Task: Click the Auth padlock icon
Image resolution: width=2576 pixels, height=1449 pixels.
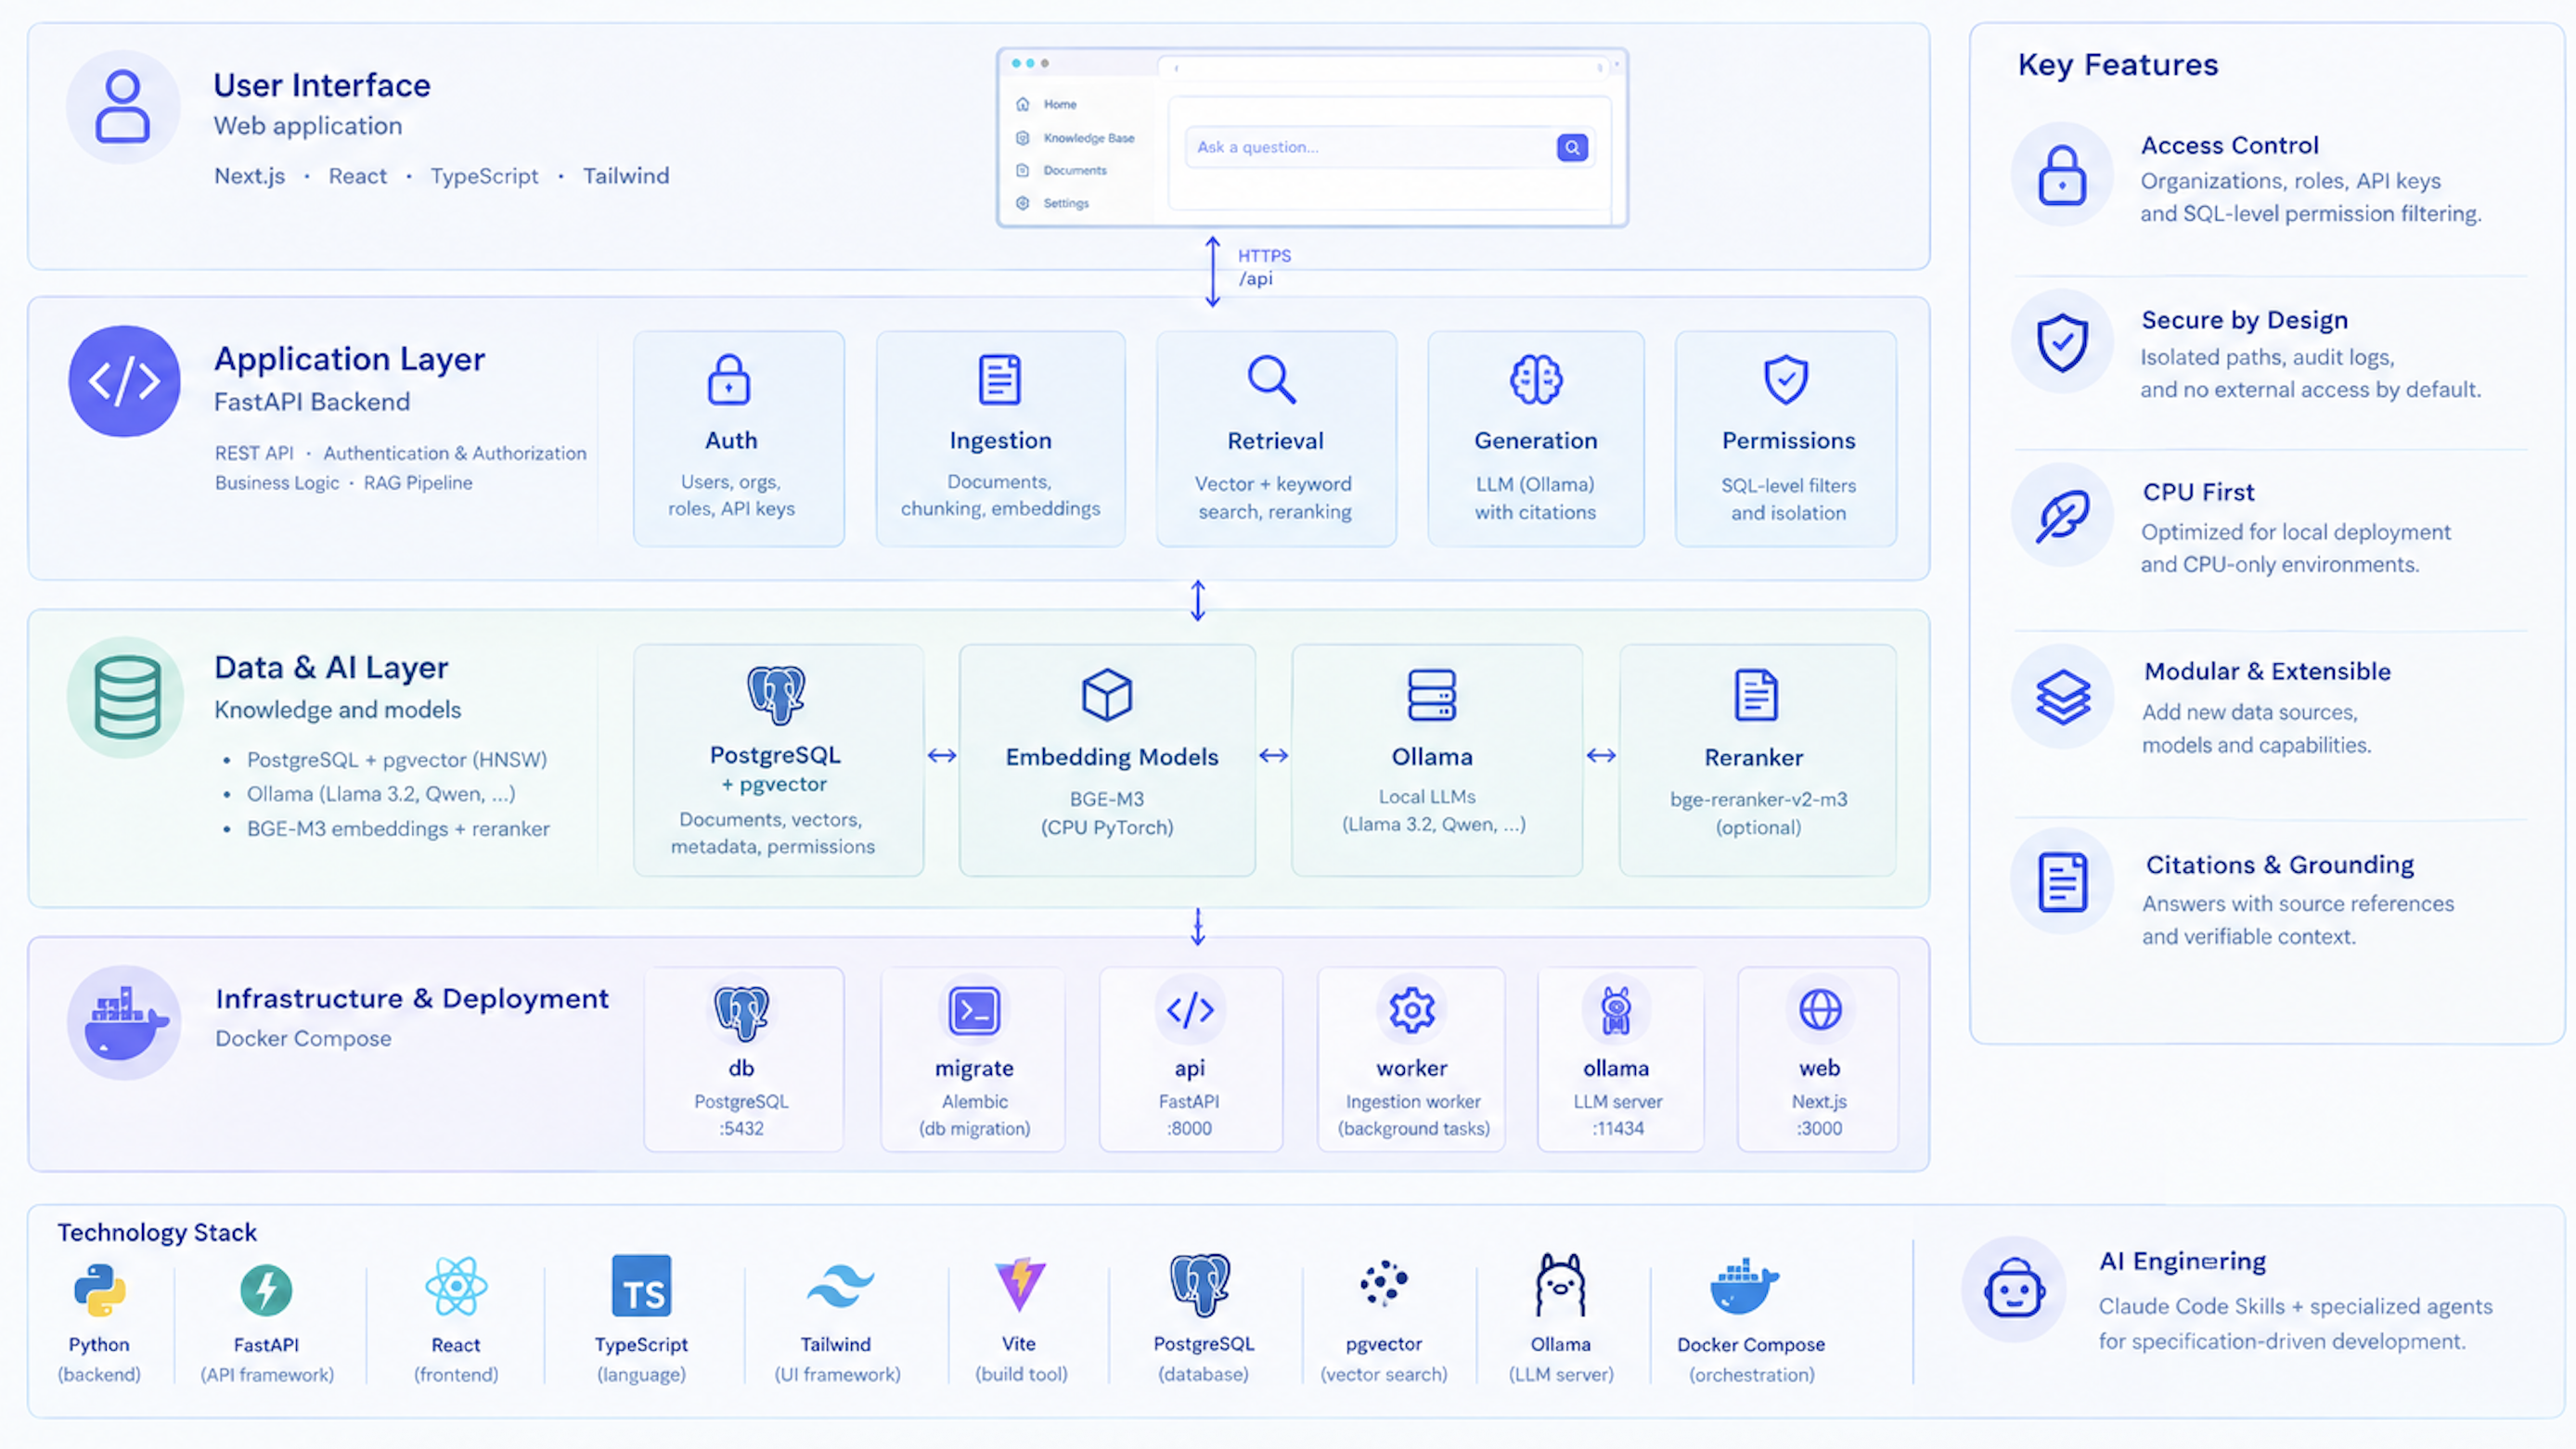Action: tap(729, 379)
